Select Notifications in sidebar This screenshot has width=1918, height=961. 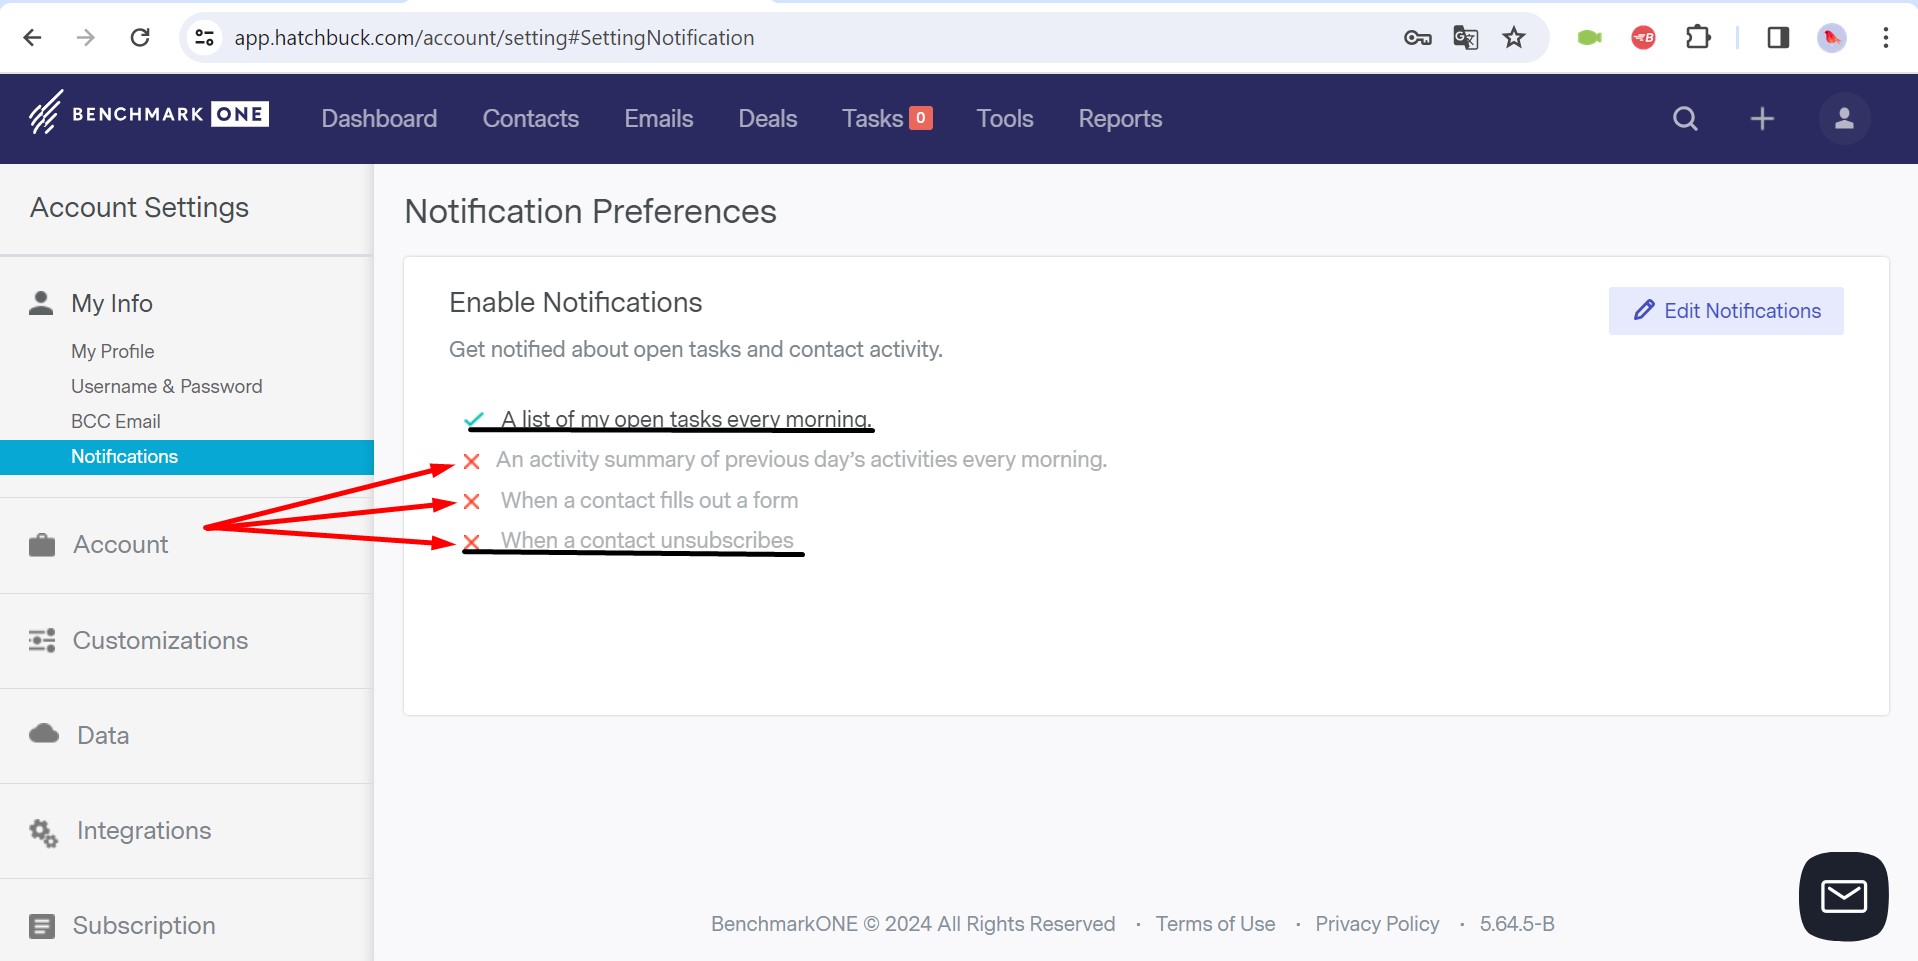pos(186,457)
